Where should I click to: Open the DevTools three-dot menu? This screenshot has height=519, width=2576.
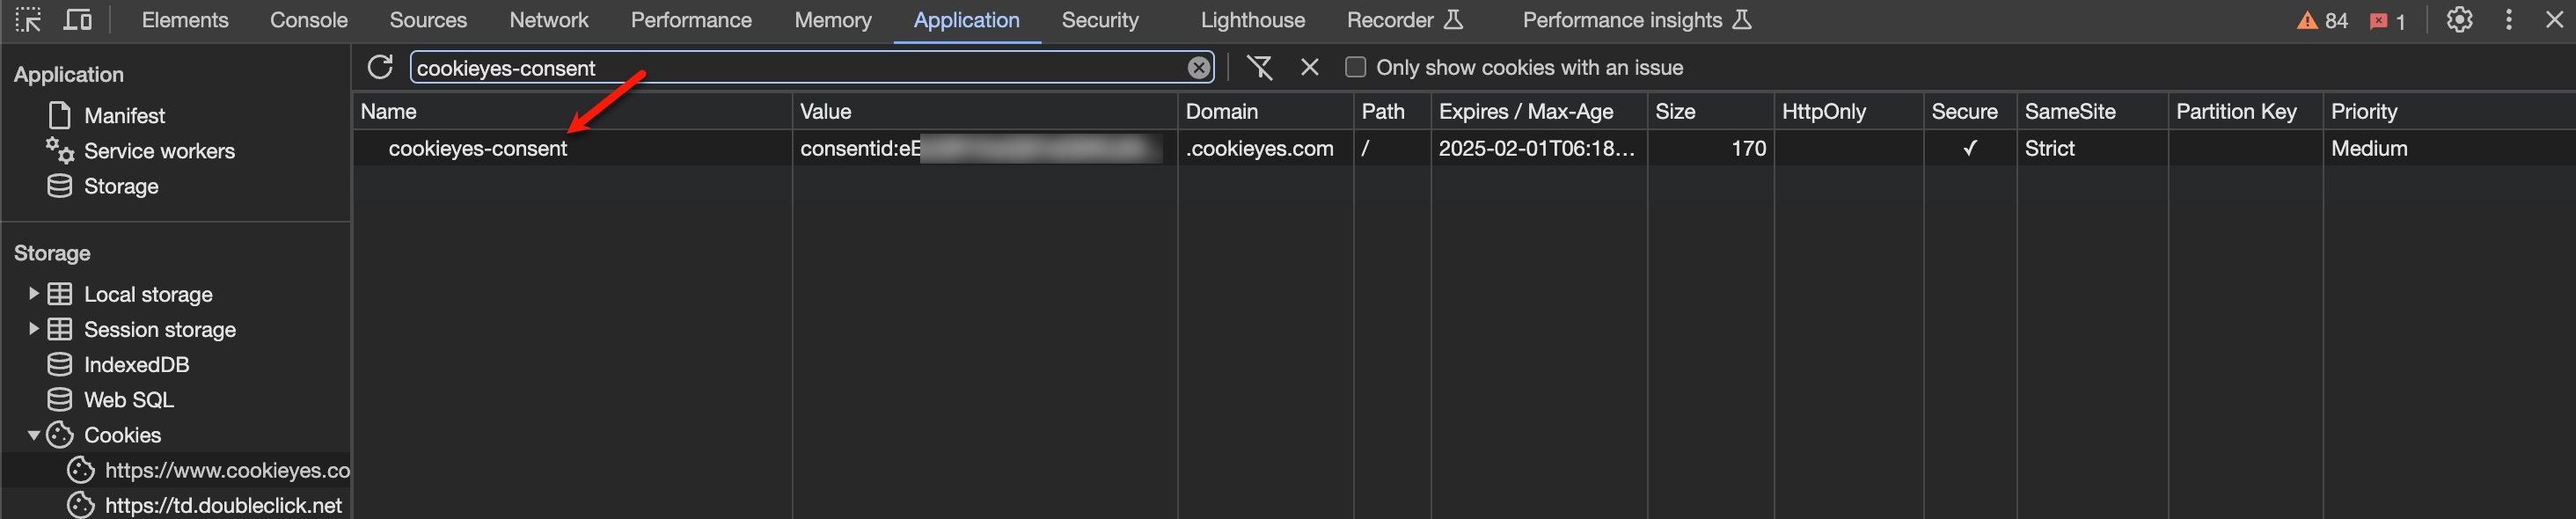pyautogui.click(x=2508, y=20)
